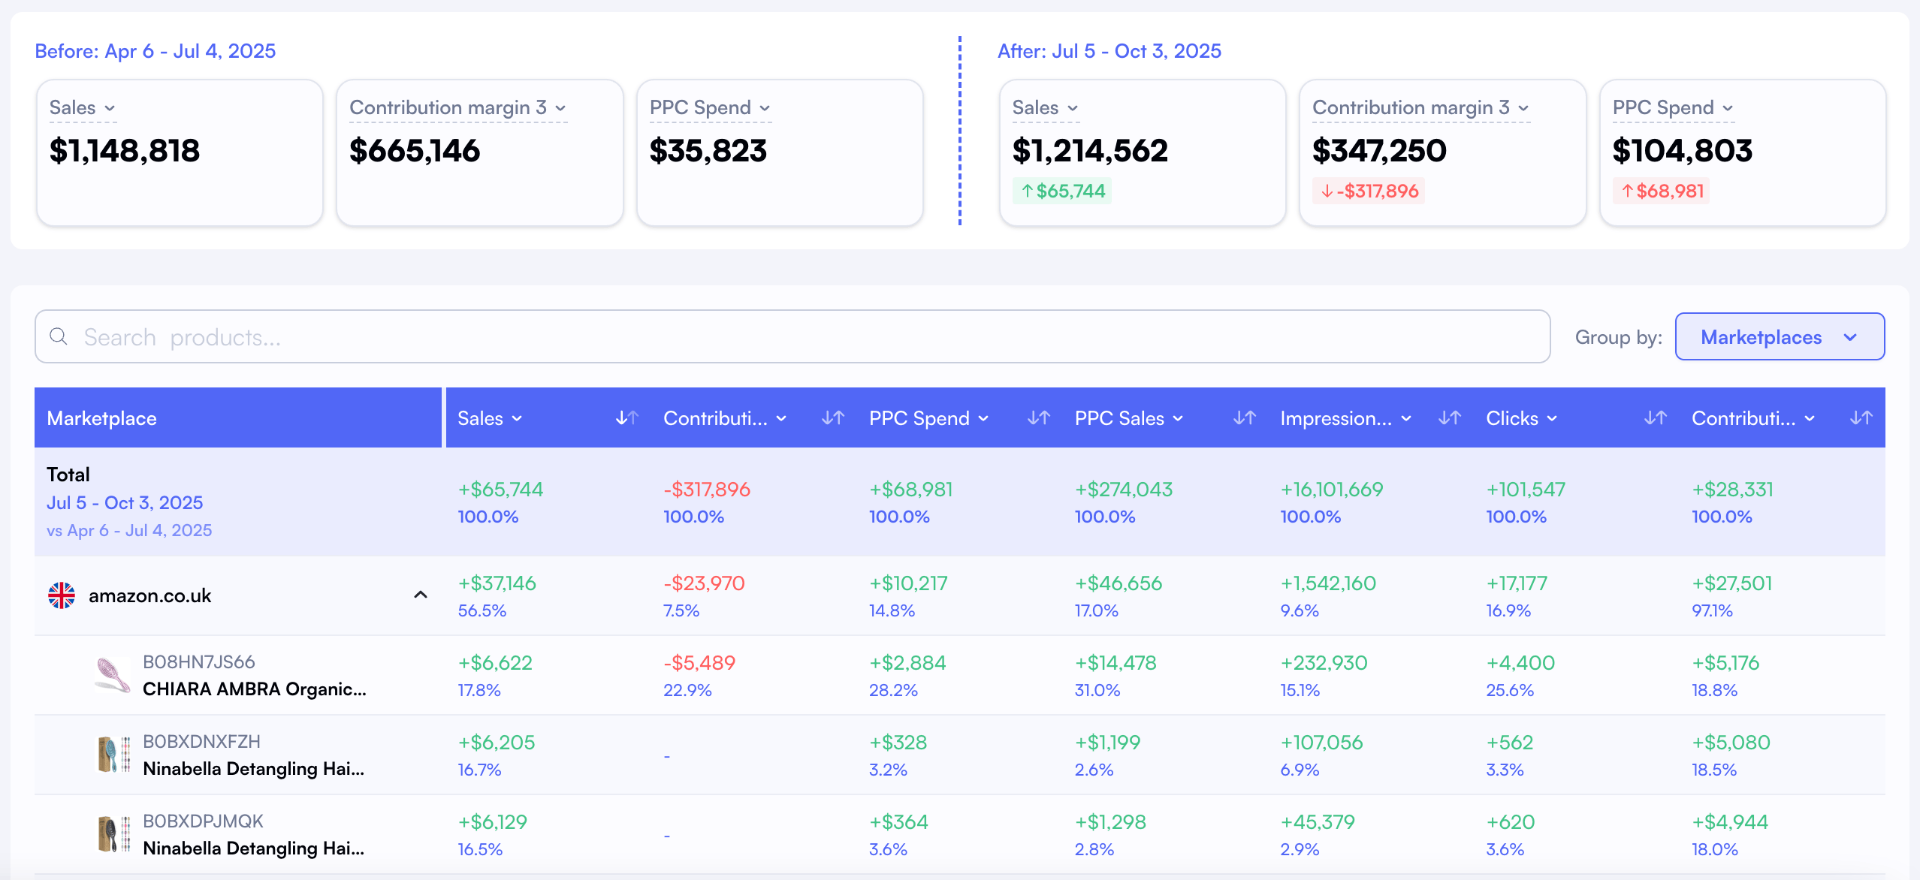This screenshot has height=880, width=1920.
Task: Click the Total row +101,547 clicks cell
Action: tap(1526, 489)
